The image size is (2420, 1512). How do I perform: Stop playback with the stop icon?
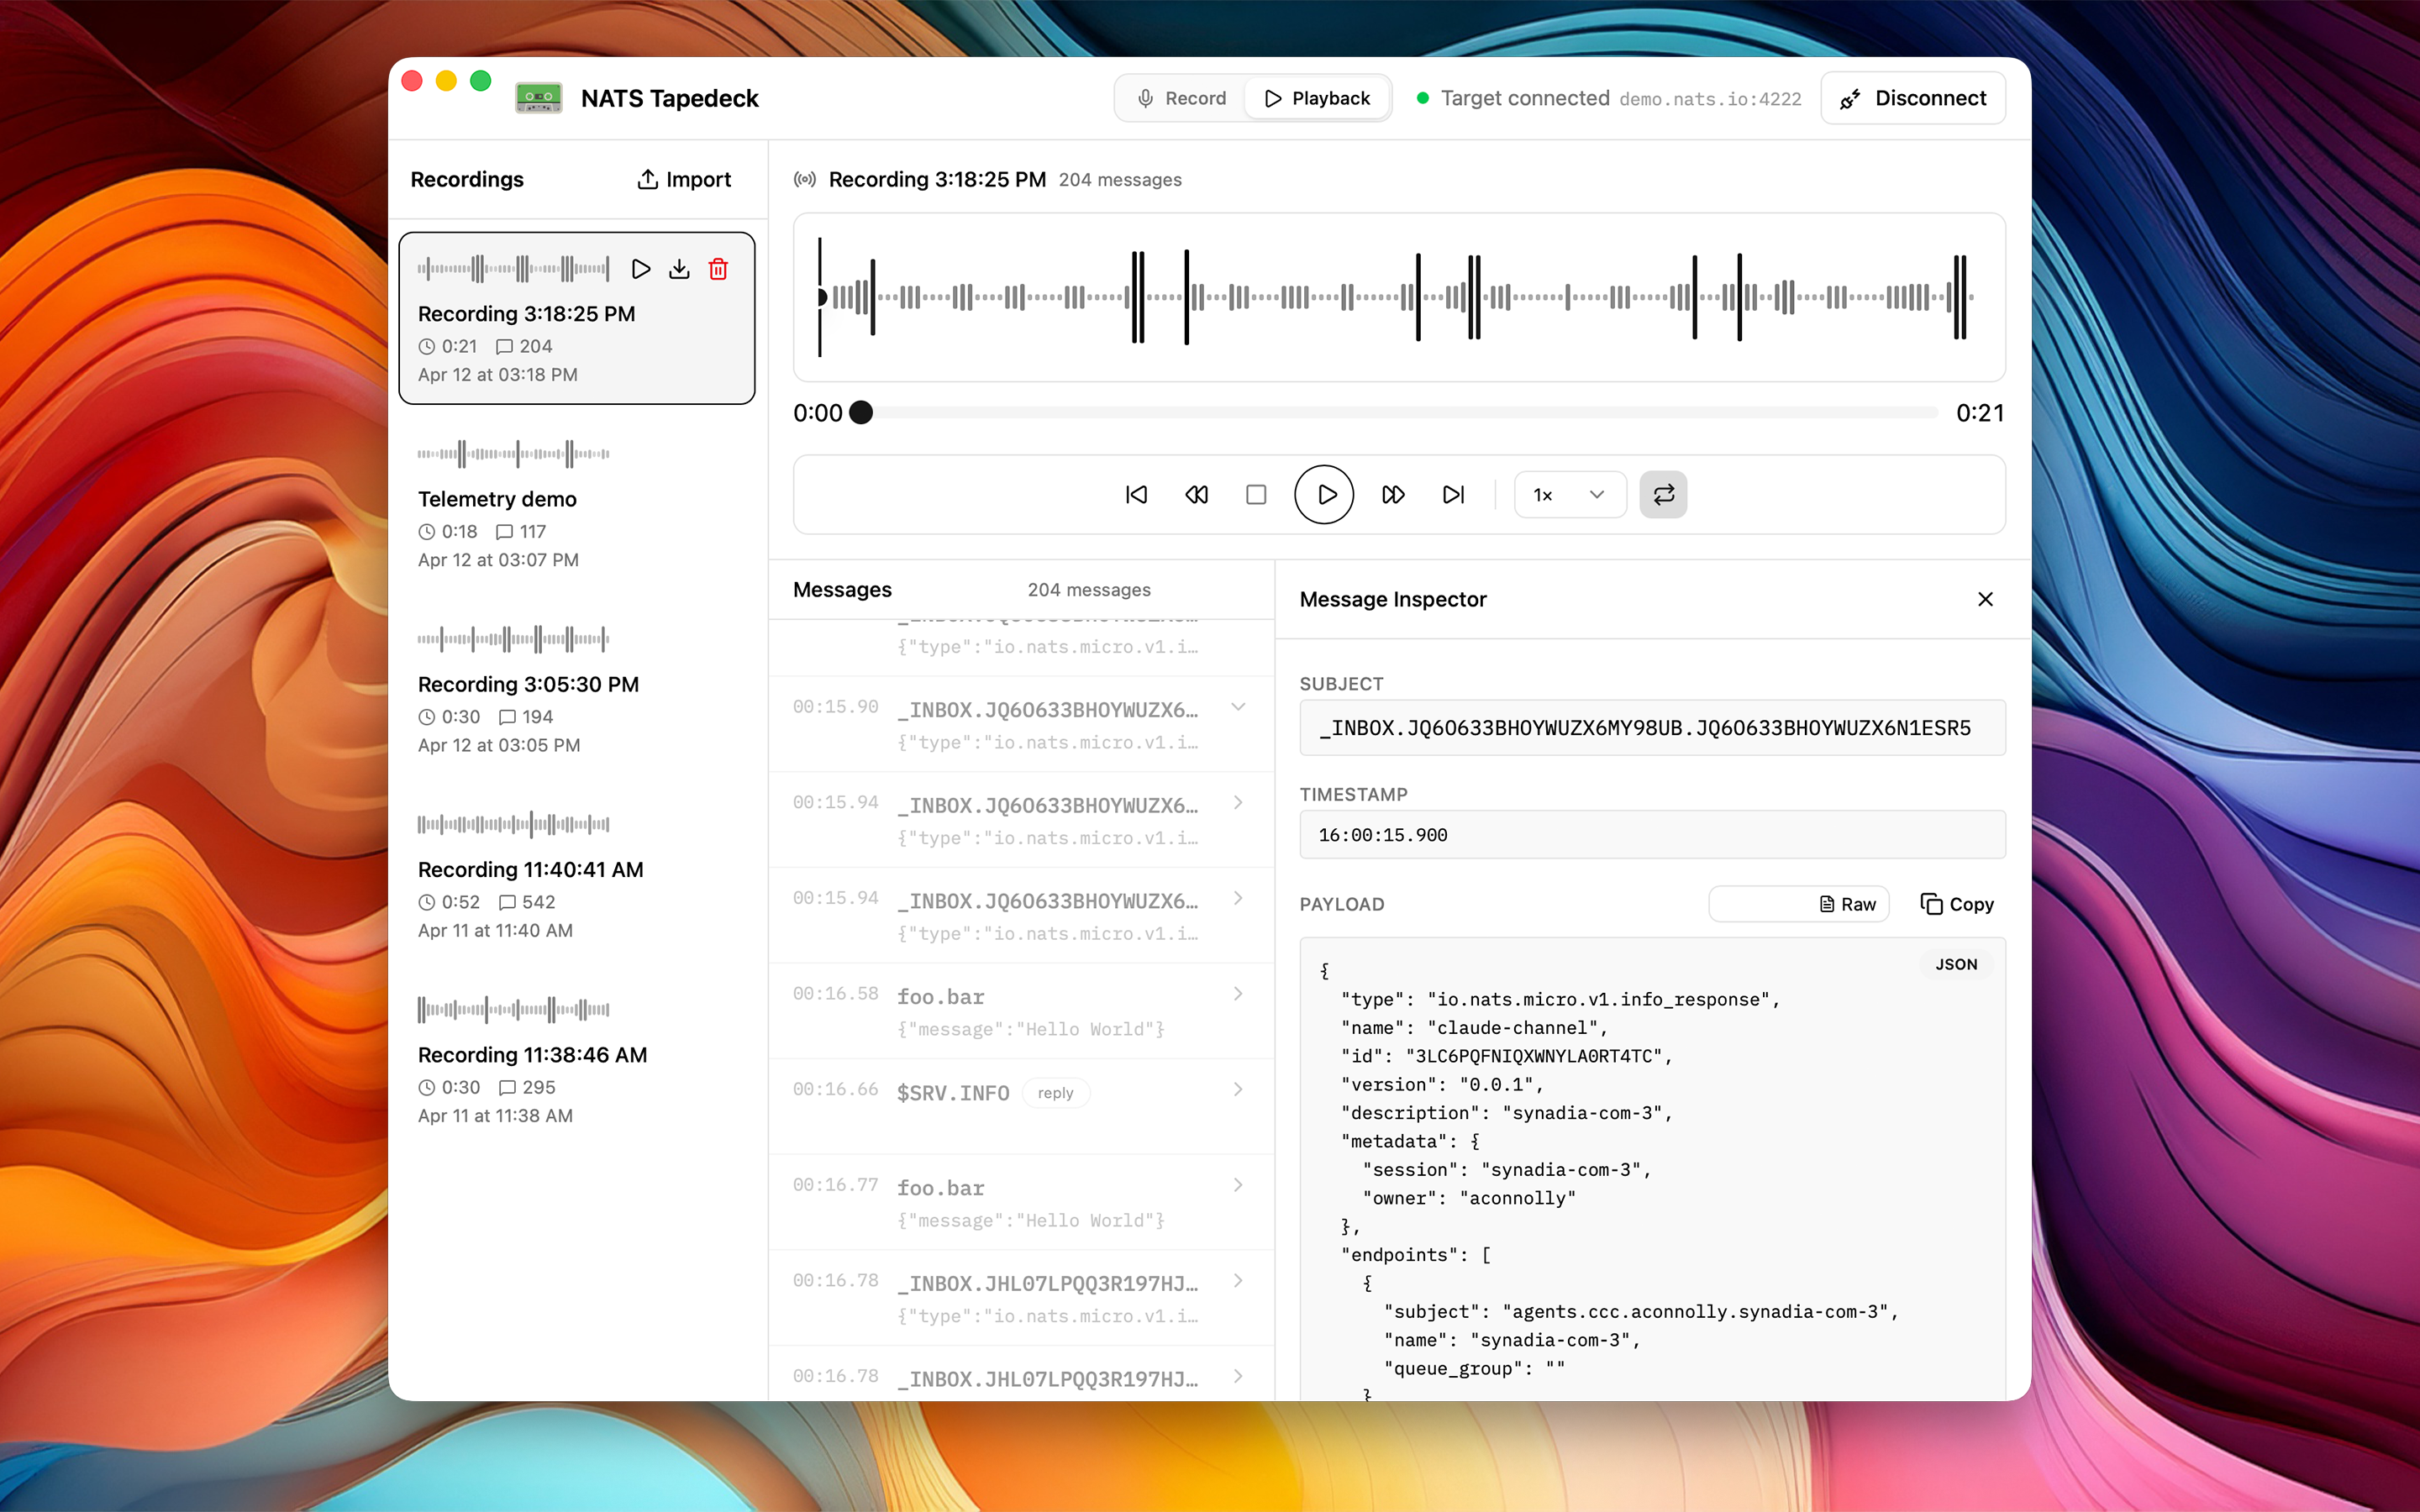(1256, 494)
